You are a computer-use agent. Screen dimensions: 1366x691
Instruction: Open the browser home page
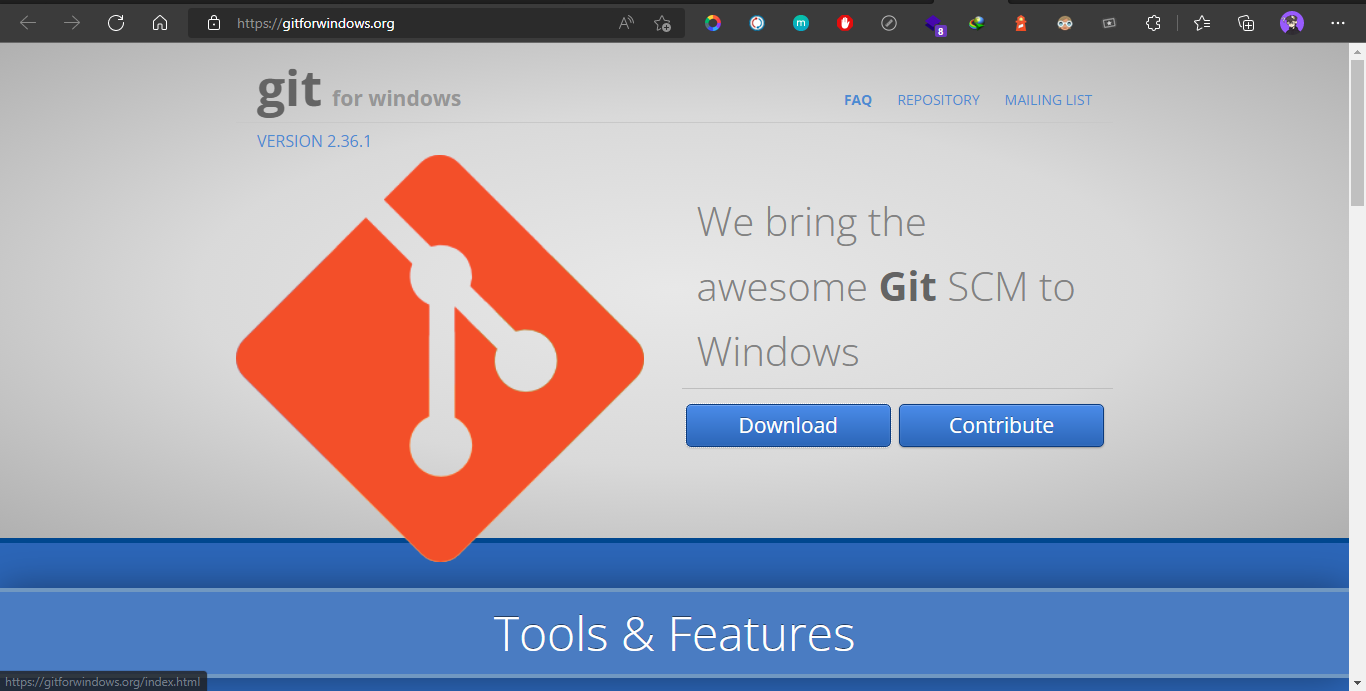point(160,23)
